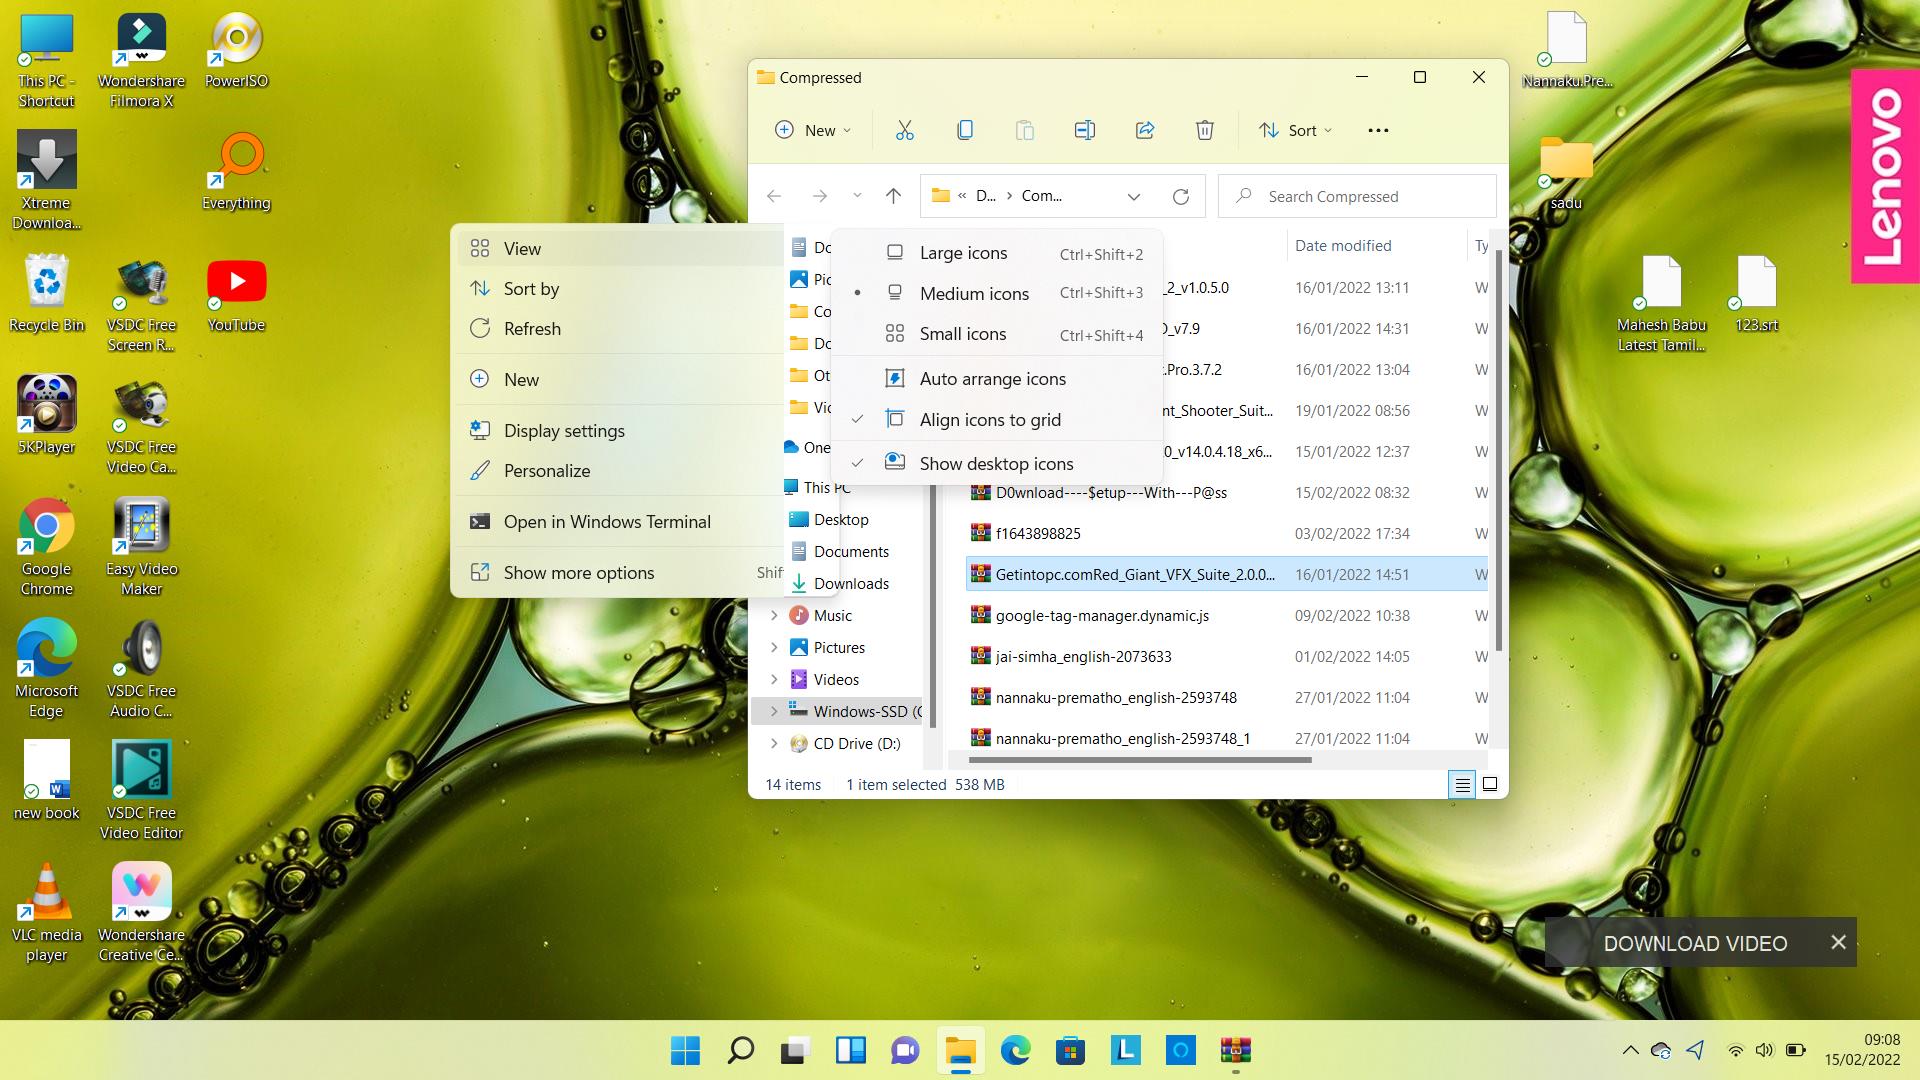Choose Sort by in the context menu
This screenshot has height=1080, width=1920.
(531, 289)
